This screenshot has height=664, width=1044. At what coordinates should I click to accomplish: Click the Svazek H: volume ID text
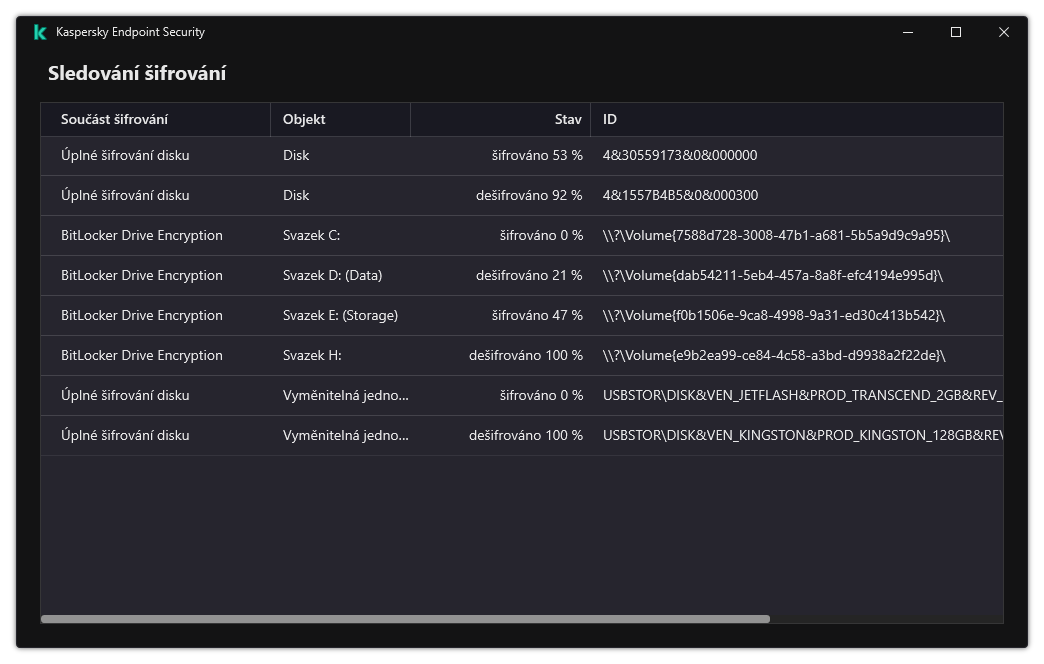coord(774,356)
